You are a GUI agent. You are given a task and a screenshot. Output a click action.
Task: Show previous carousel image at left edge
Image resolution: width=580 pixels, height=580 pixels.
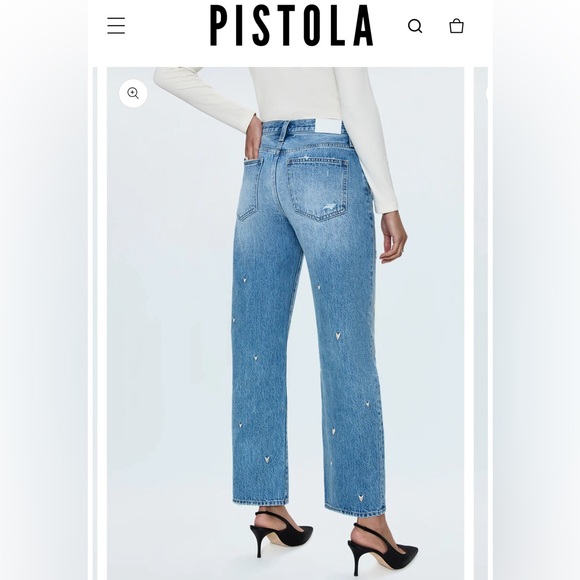click(95, 323)
